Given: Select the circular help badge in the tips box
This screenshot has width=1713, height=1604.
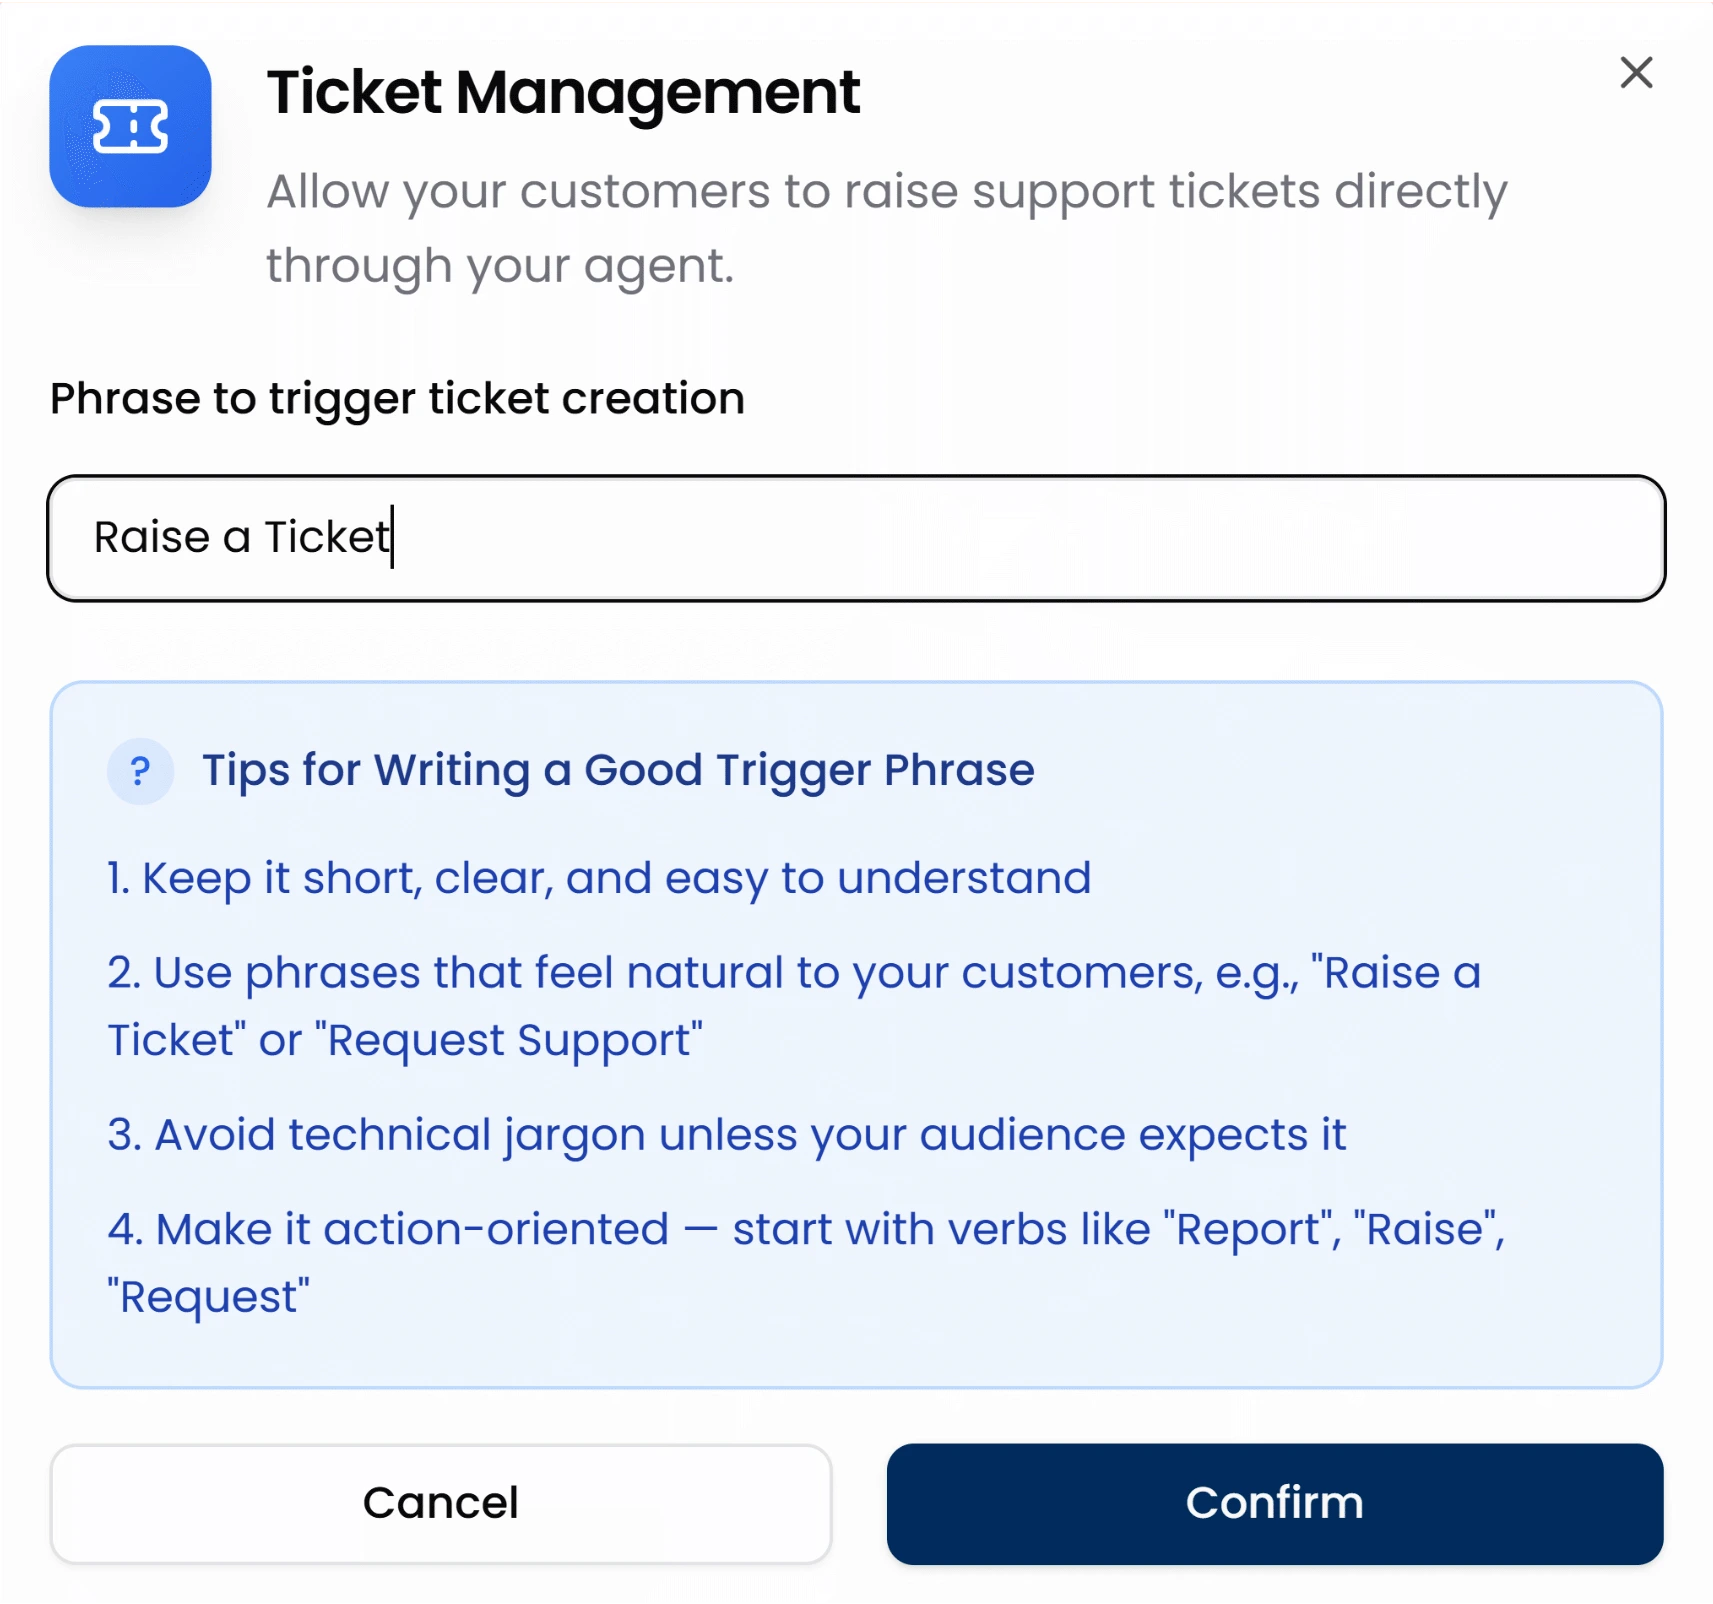Looking at the screenshot, I should click(x=139, y=771).
